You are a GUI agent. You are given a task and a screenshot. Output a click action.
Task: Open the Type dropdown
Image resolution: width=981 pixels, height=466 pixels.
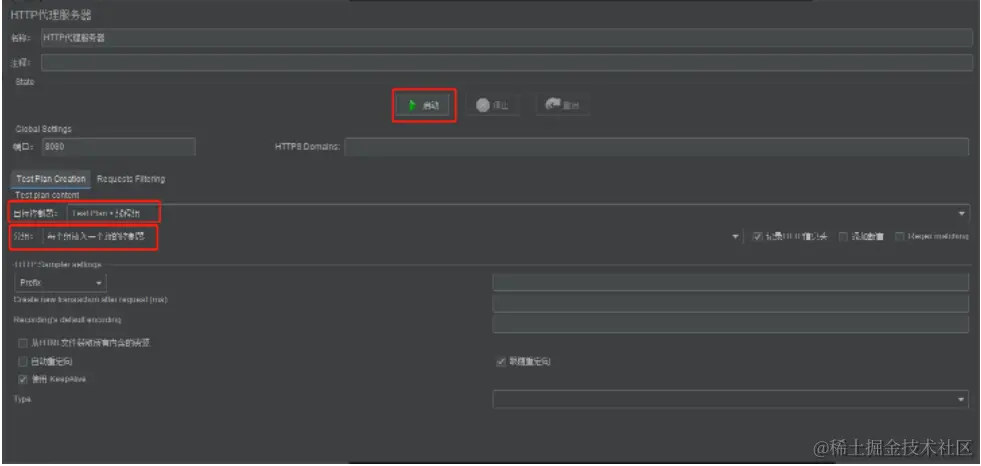[x=730, y=400]
